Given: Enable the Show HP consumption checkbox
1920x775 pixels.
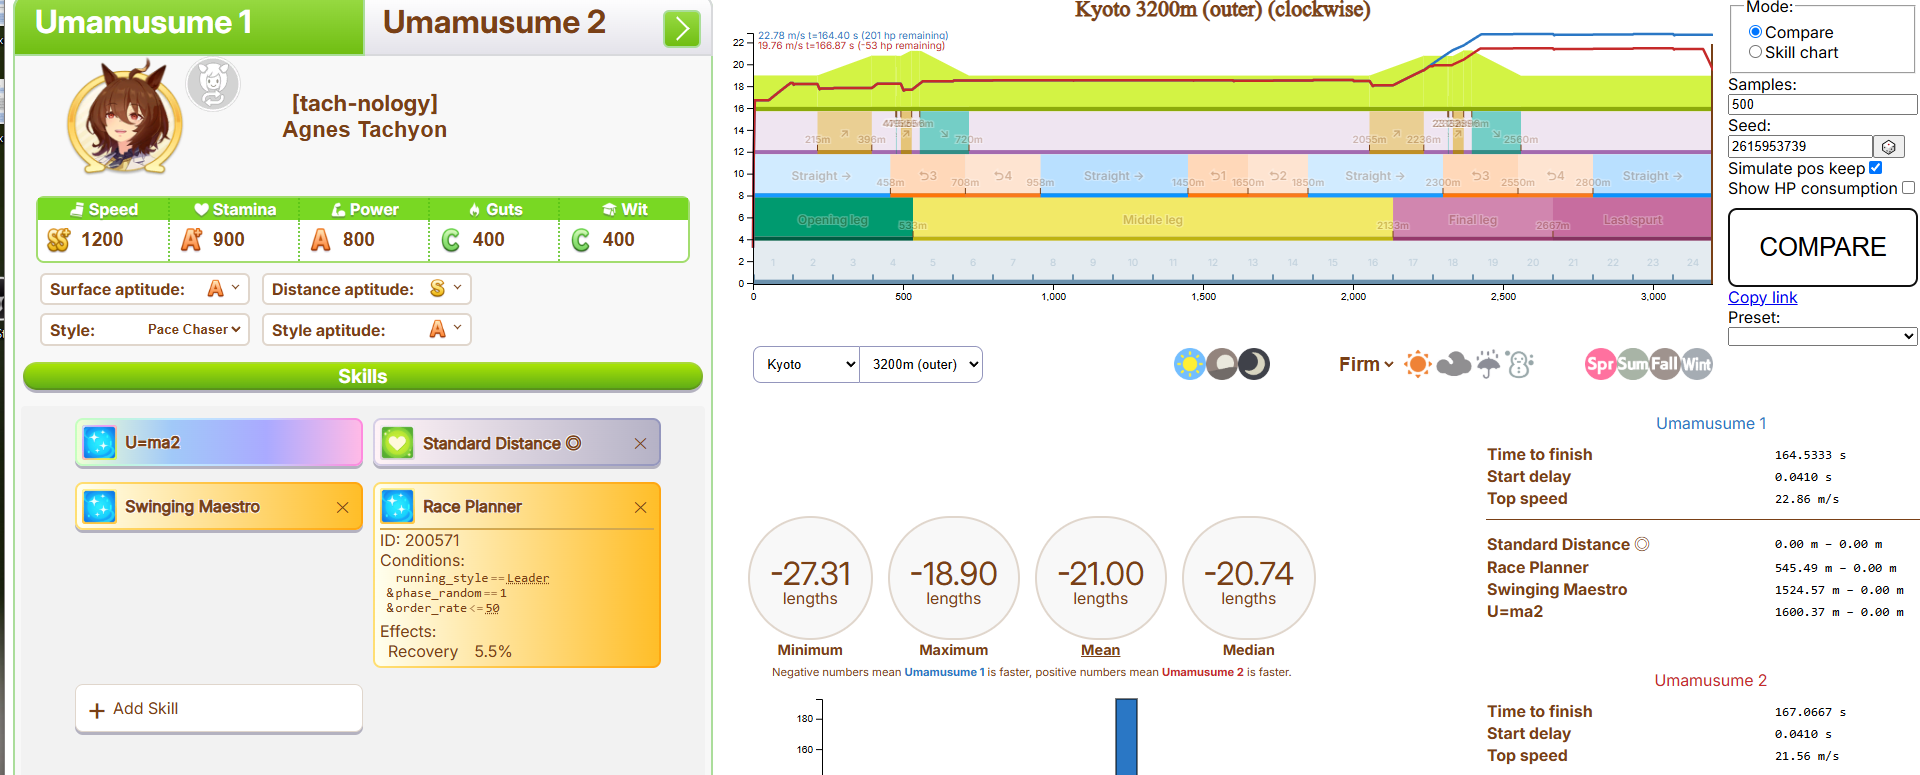Looking at the screenshot, I should [x=1908, y=188].
